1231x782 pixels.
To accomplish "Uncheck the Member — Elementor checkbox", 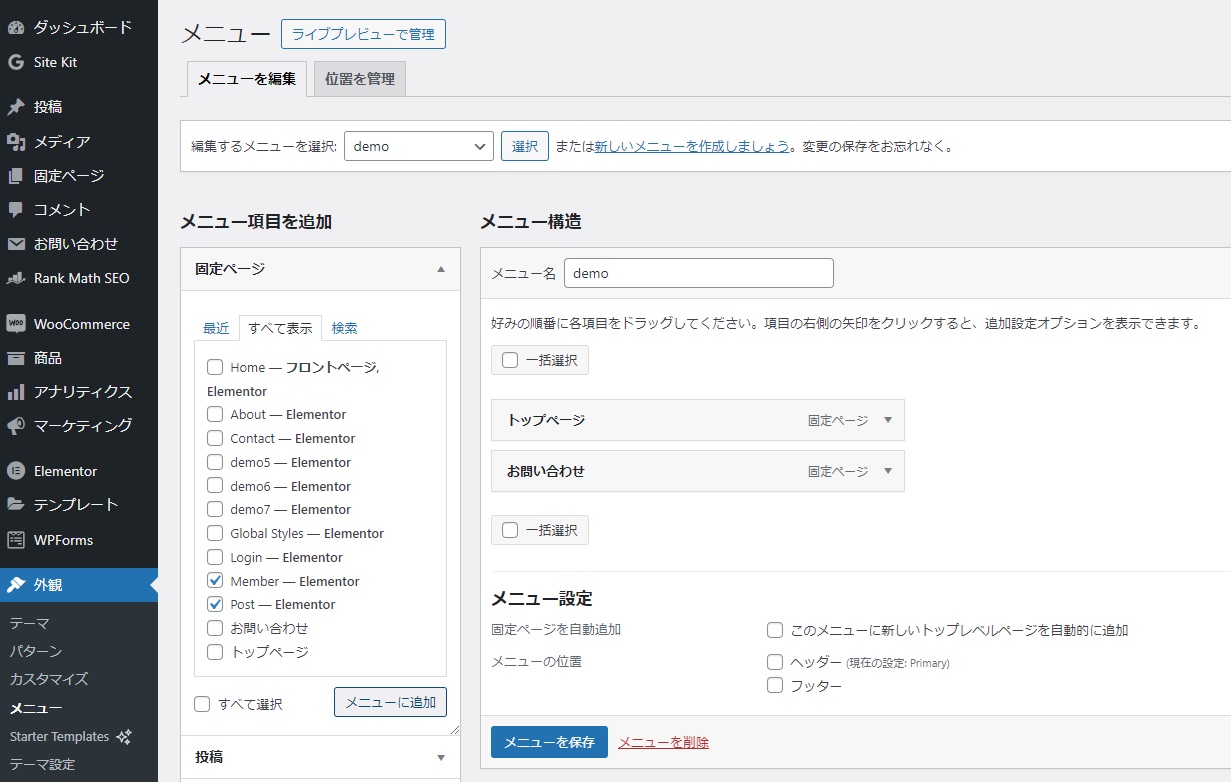I will 215,581.
